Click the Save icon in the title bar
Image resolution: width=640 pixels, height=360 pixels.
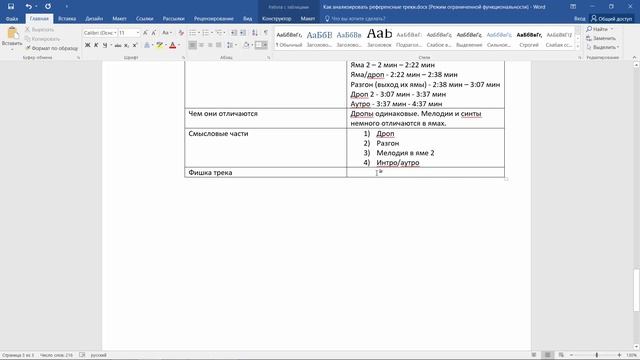[x=11, y=7]
